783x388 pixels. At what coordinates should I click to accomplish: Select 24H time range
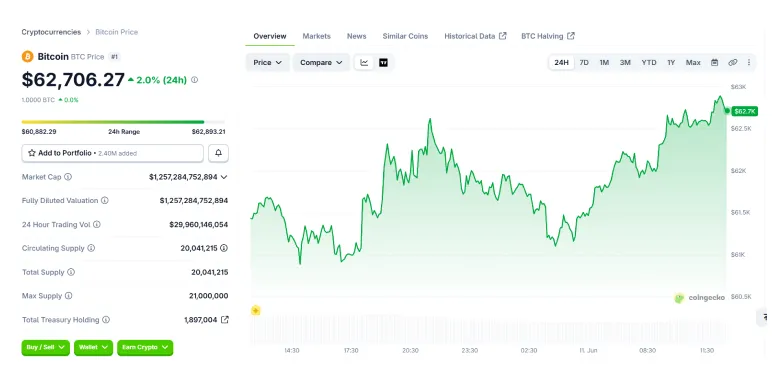(x=561, y=62)
